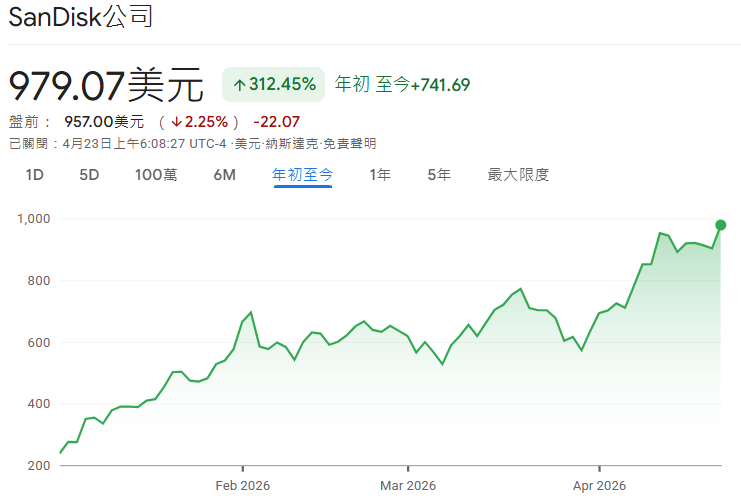The height and width of the screenshot is (499, 741).
Task: Choose the 1年 range tab
Action: point(380,175)
